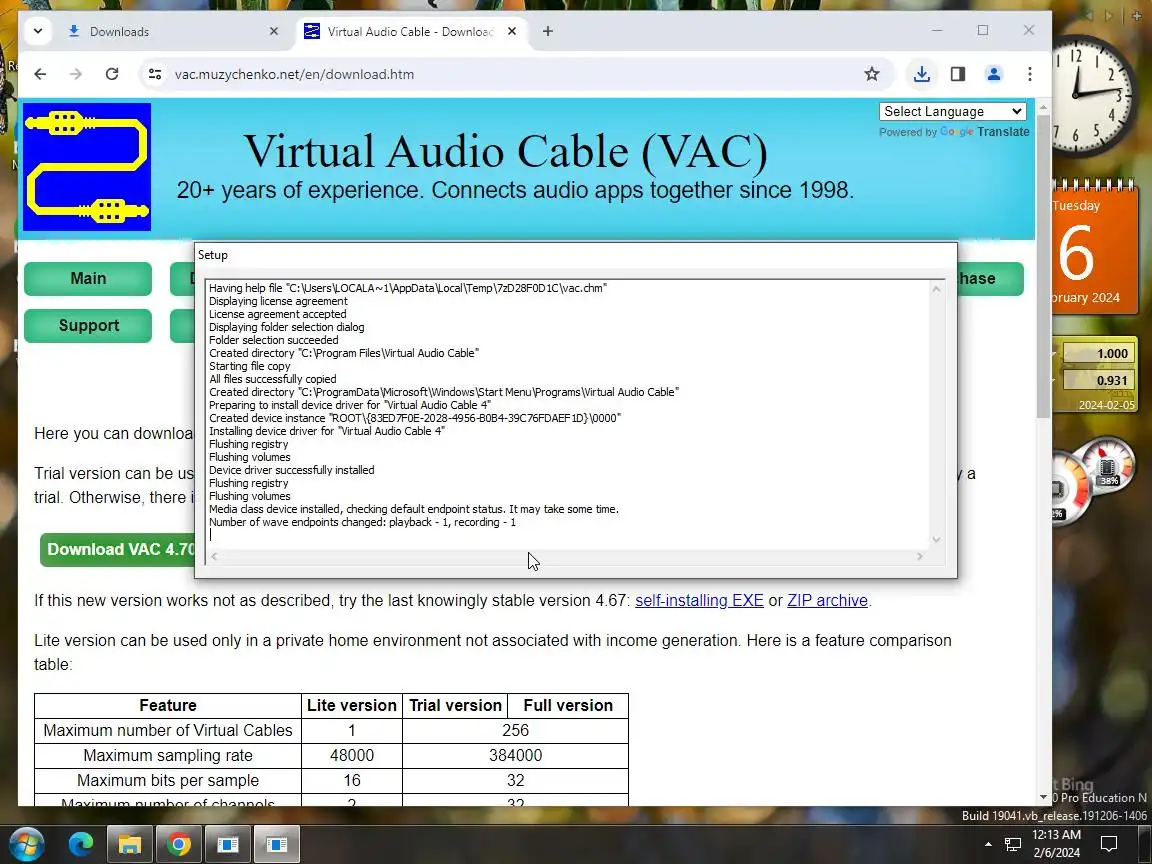Open a new browser tab
The height and width of the screenshot is (864, 1152).
[x=547, y=32]
